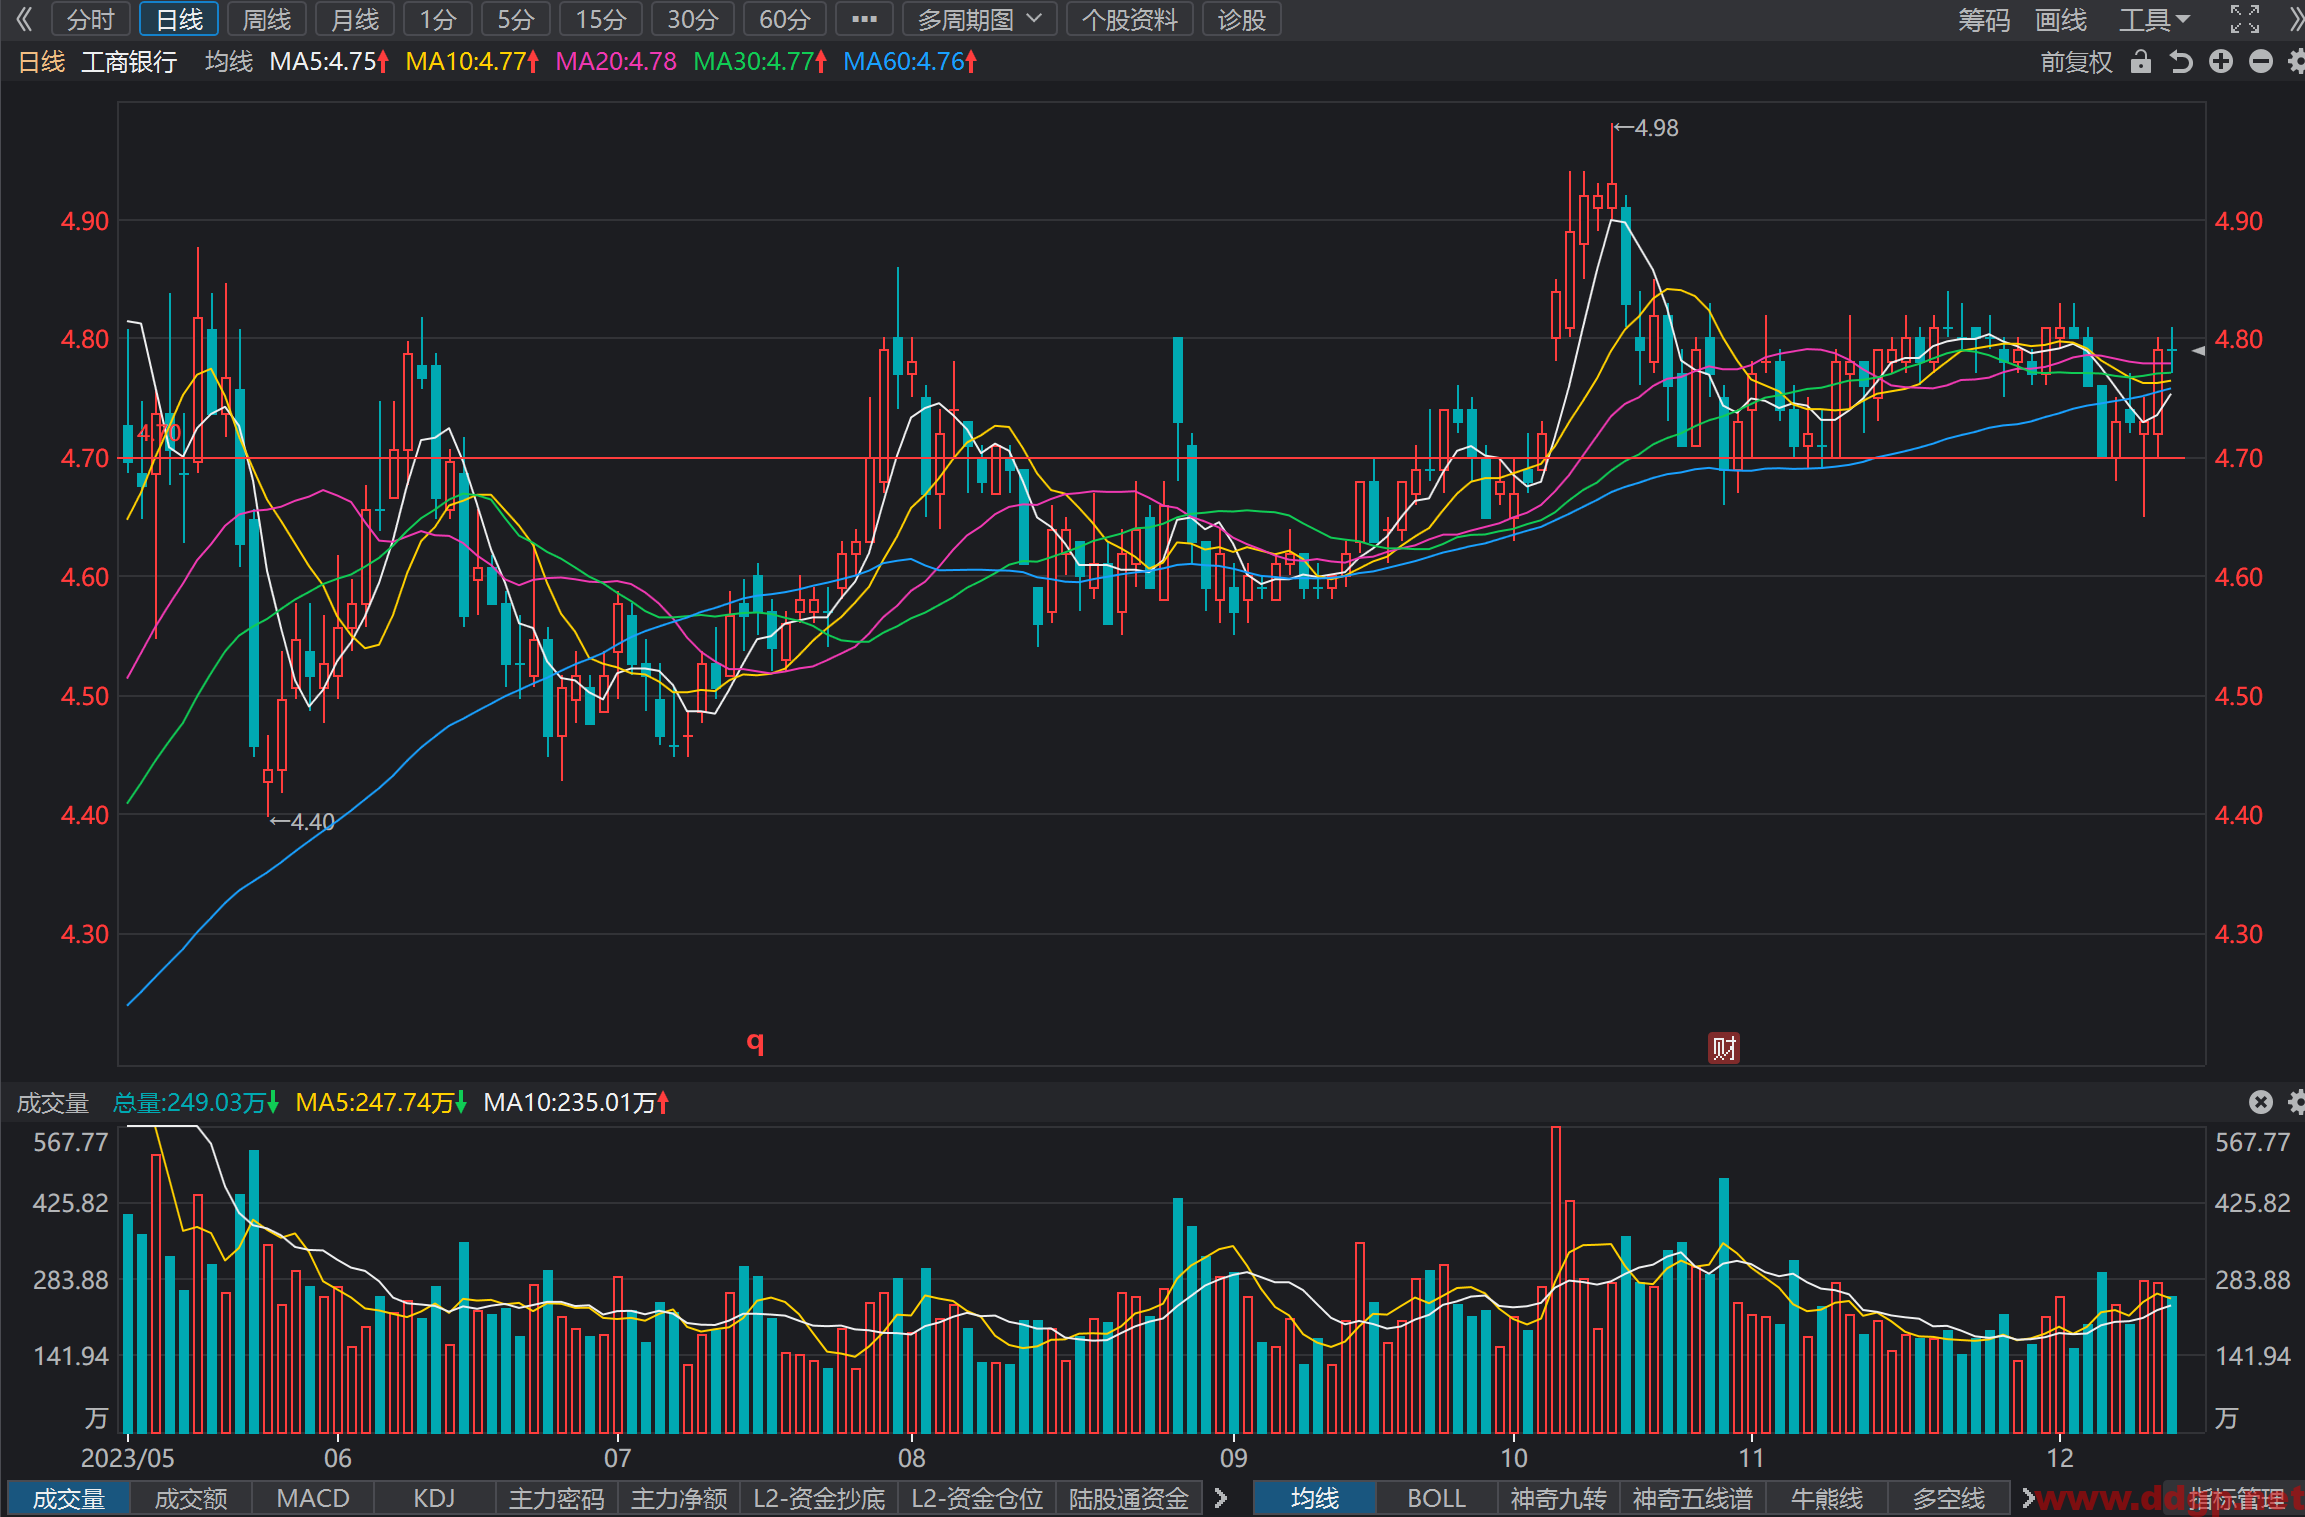The height and width of the screenshot is (1517, 2305).
Task: Select 成交额 indicator tab
Action: (x=191, y=1498)
